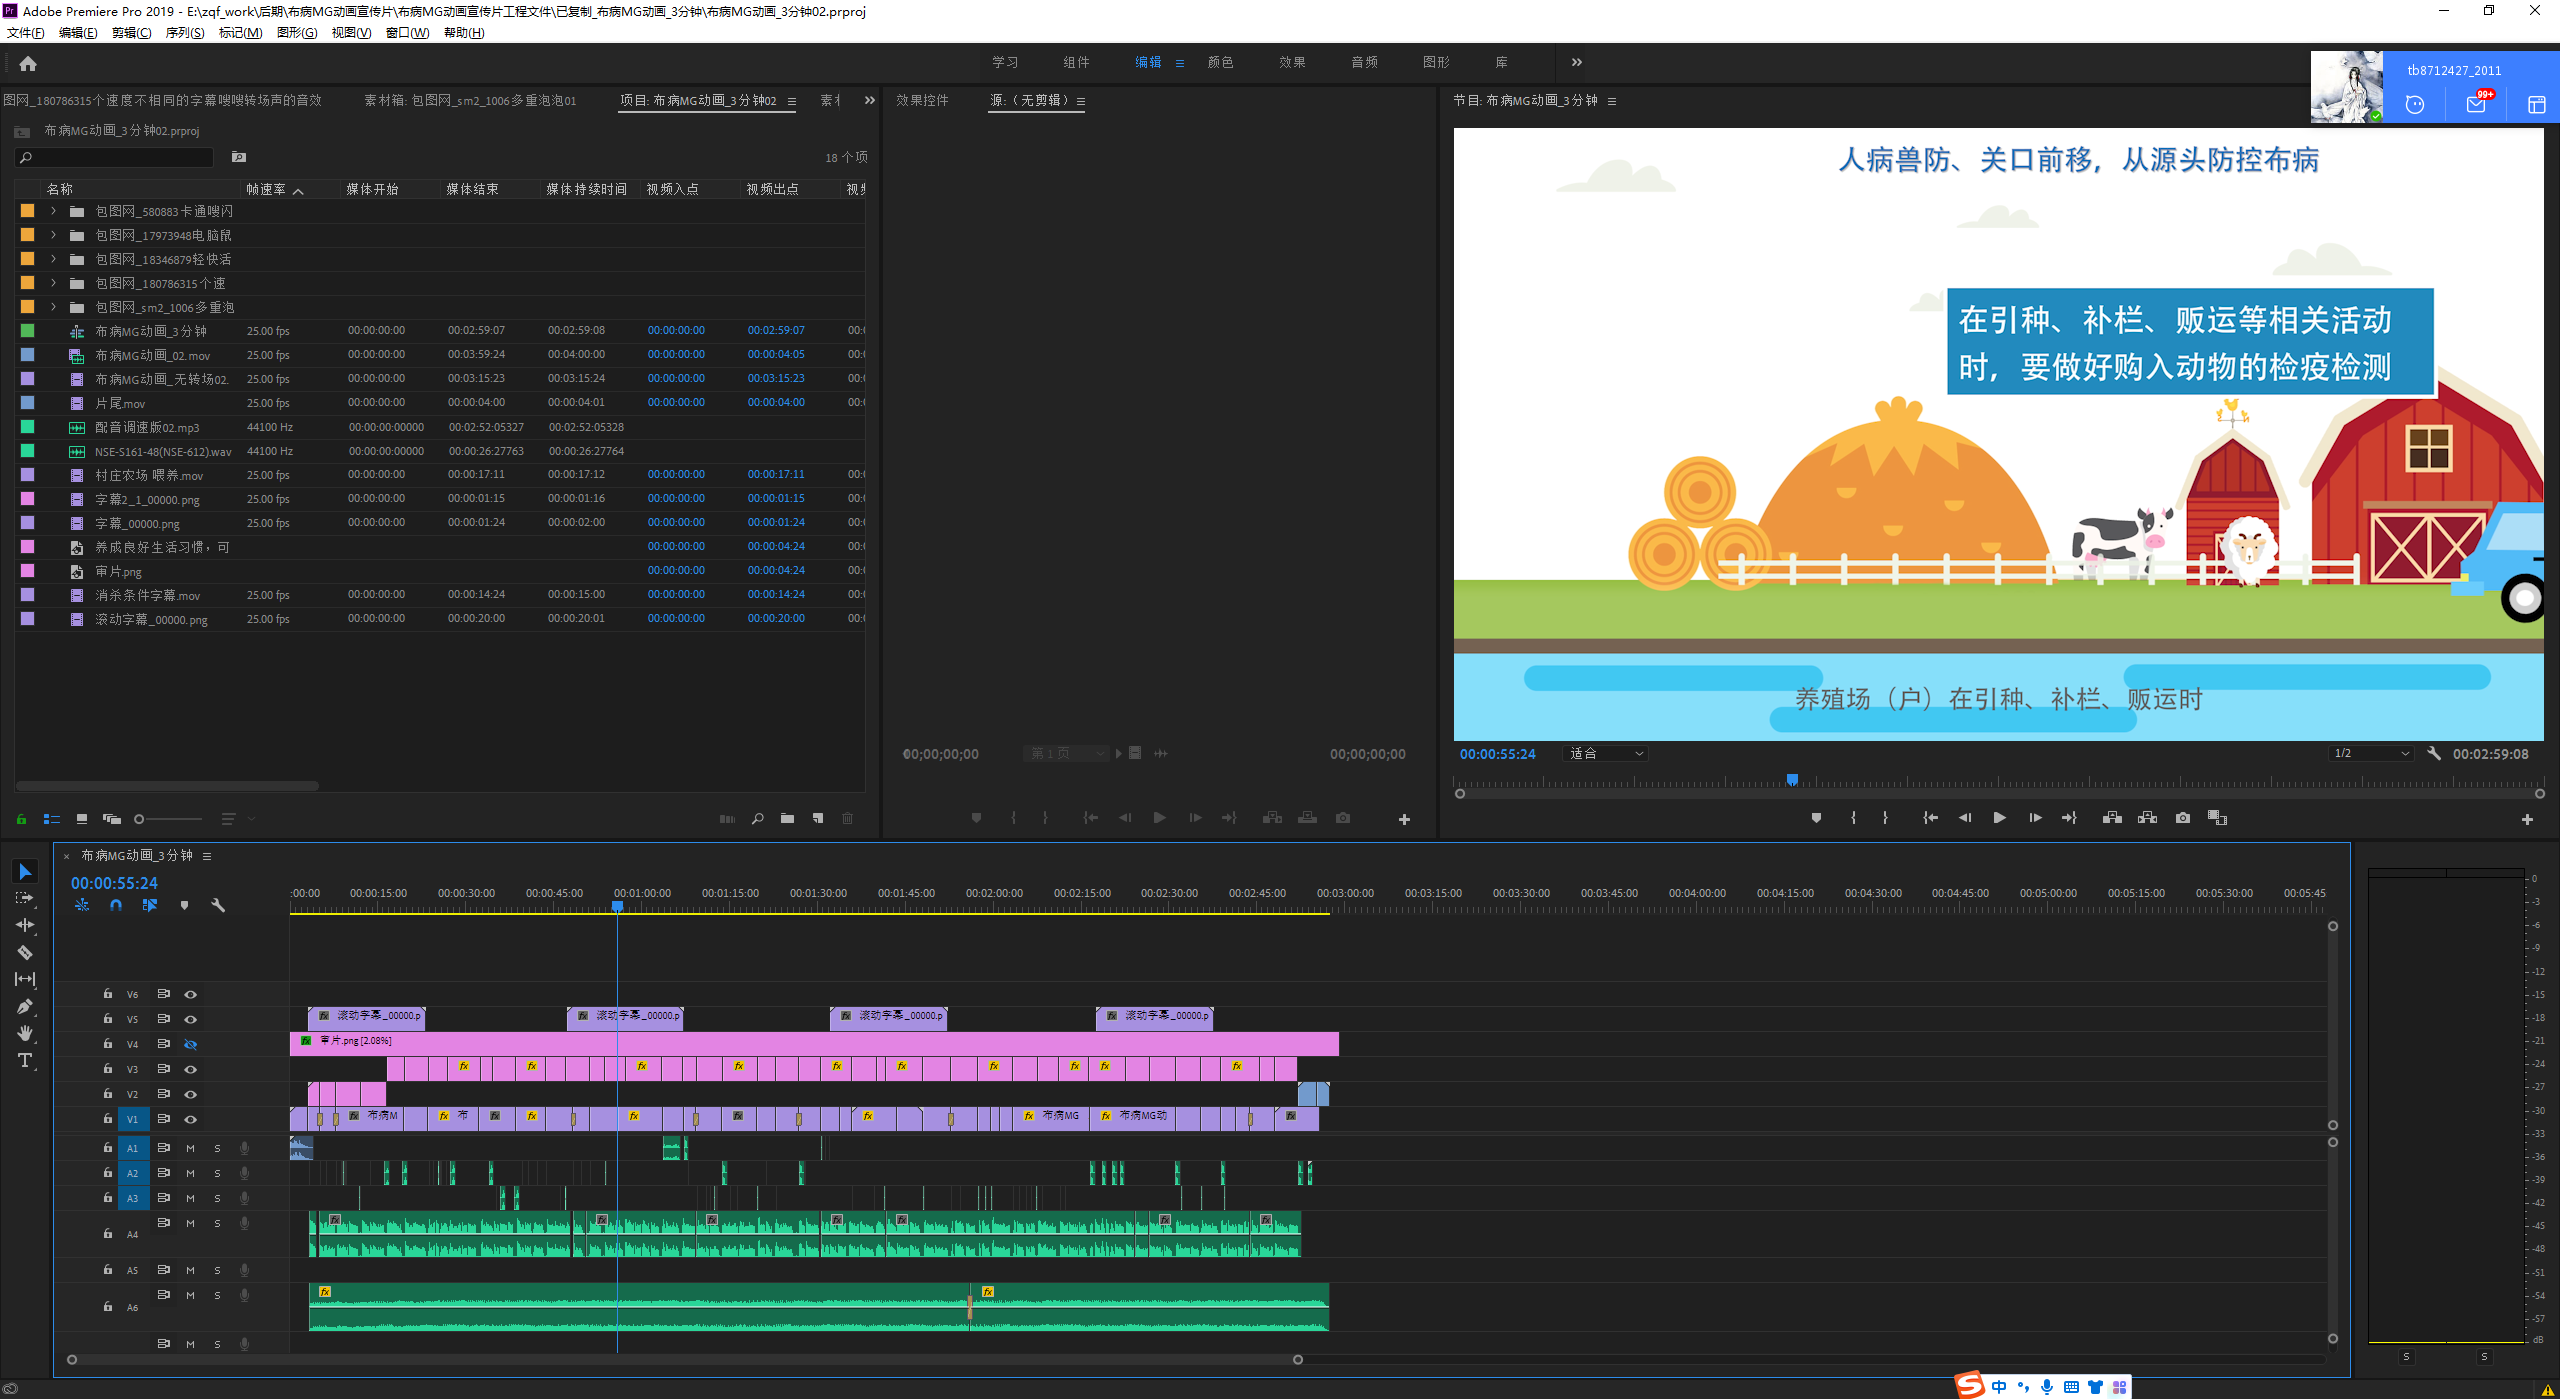The image size is (2560, 1399).
Task: Step forward one frame in program monitor
Action: 2035,818
